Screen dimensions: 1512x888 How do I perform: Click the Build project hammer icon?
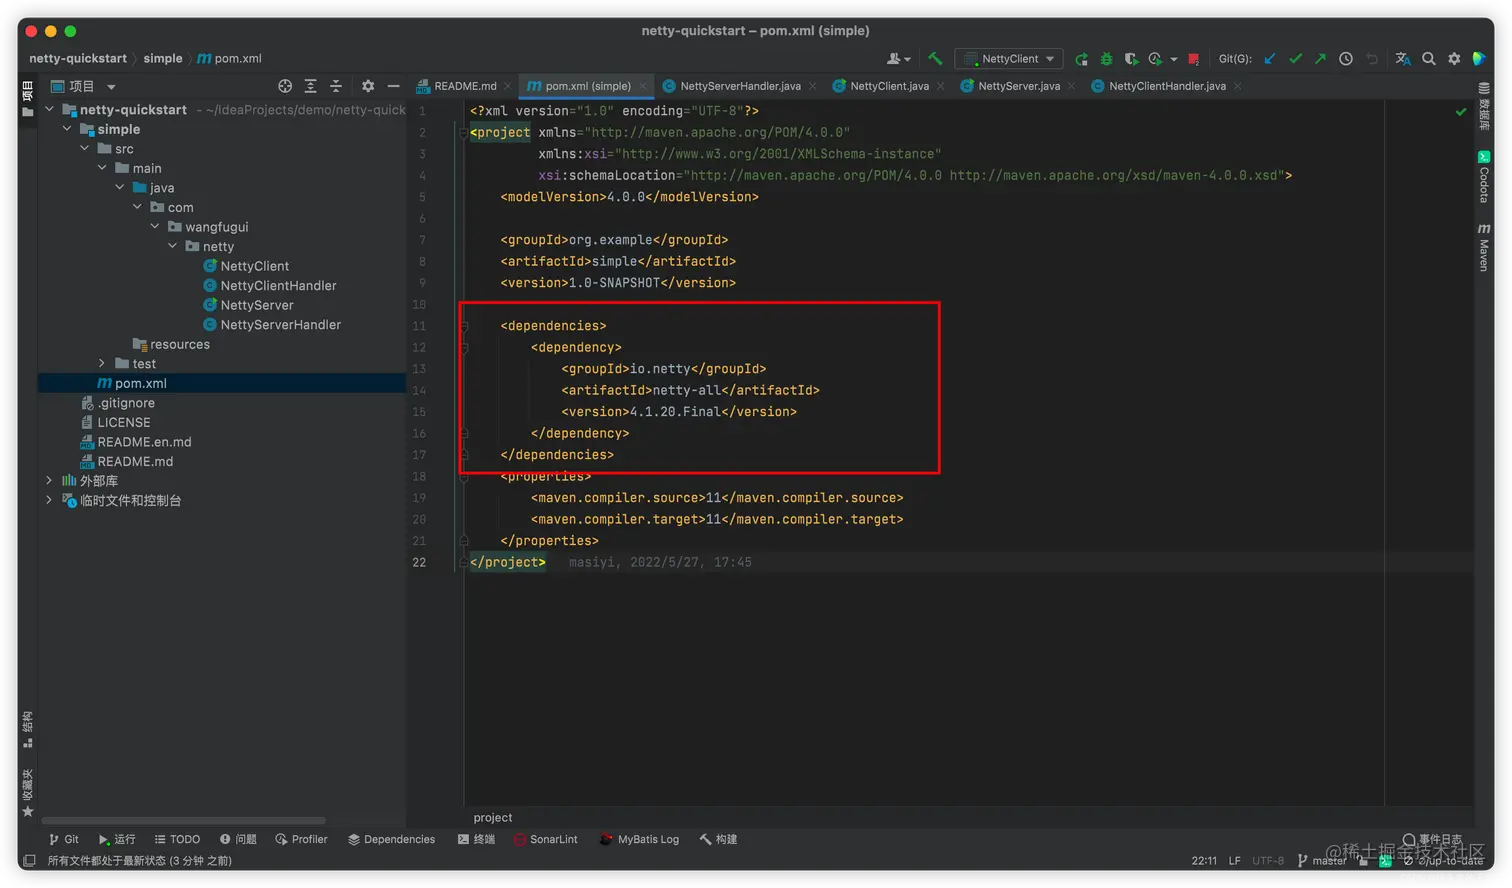935,59
